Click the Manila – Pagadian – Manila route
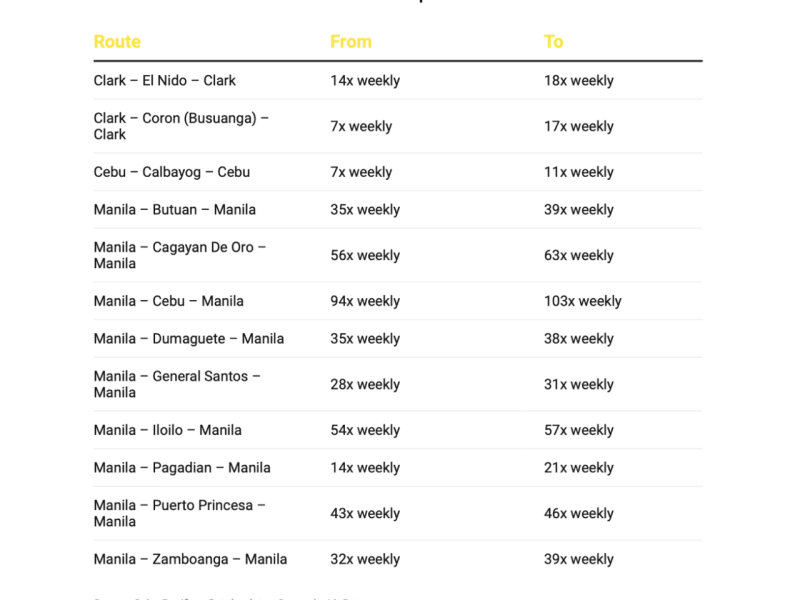Viewport: 800px width, 600px height. point(182,468)
